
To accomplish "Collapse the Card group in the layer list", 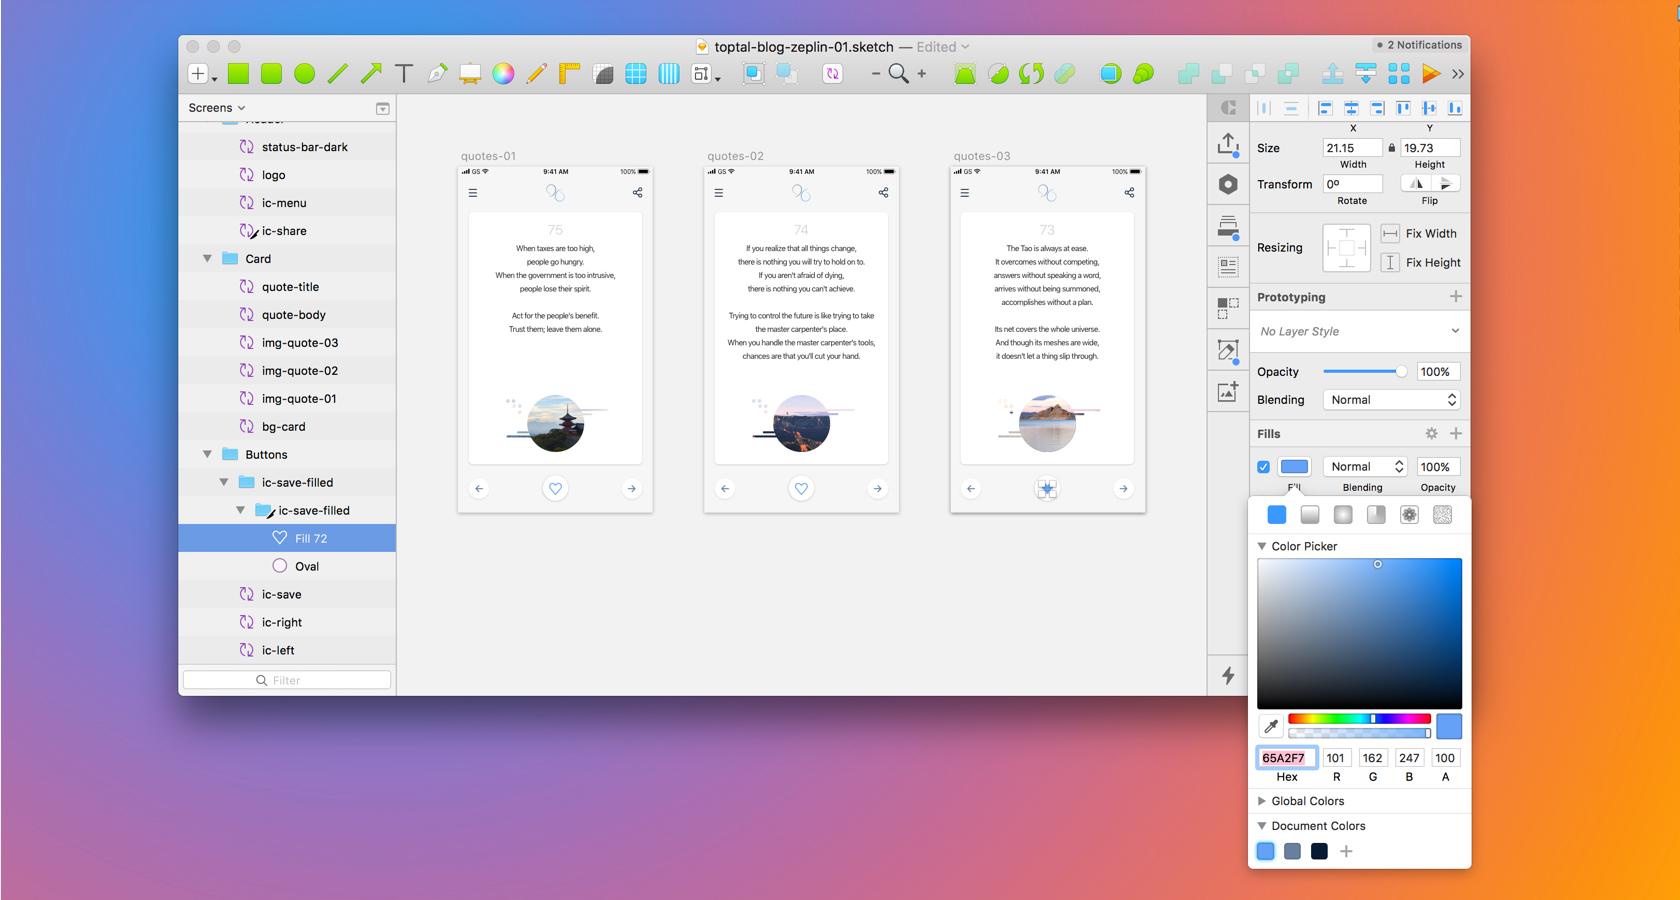I will [x=207, y=258].
